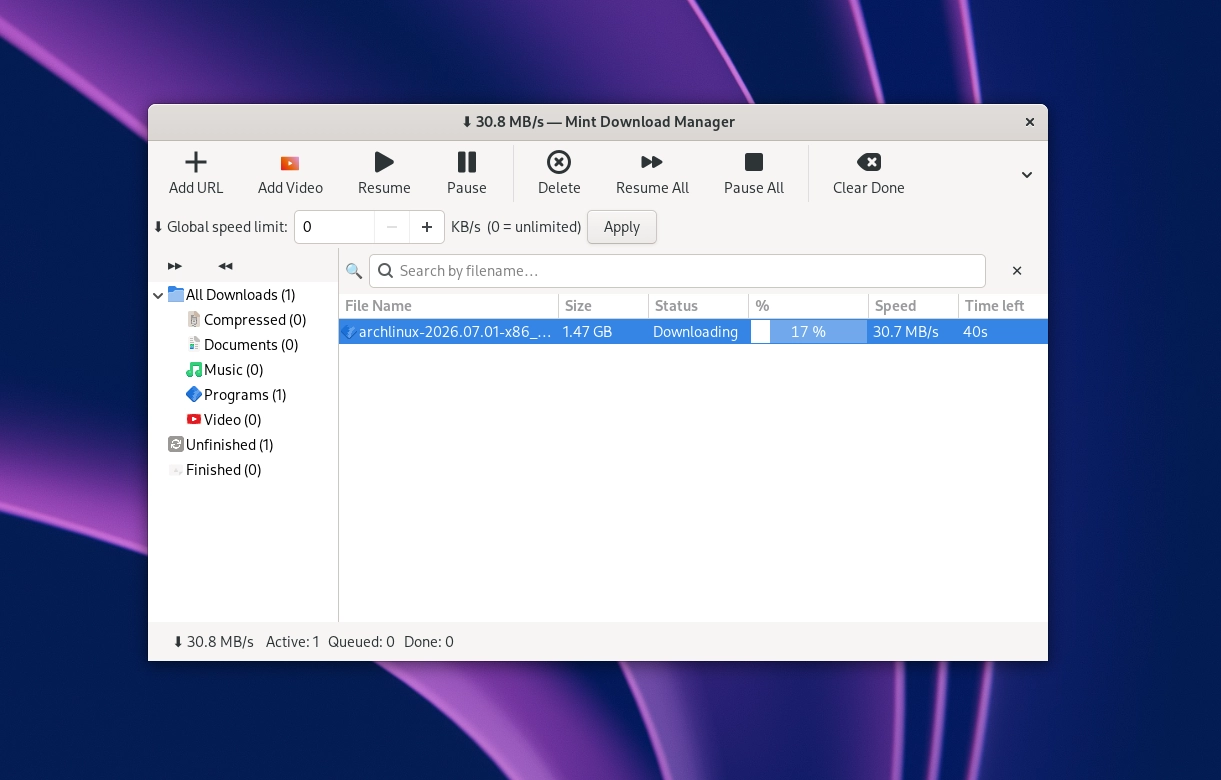Click the Global speed limit value field
The height and width of the screenshot is (780, 1221).
coord(334,227)
